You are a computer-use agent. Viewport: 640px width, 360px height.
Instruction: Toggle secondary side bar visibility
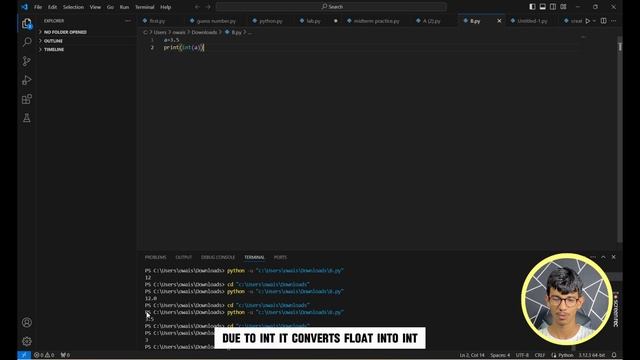[x=553, y=7]
